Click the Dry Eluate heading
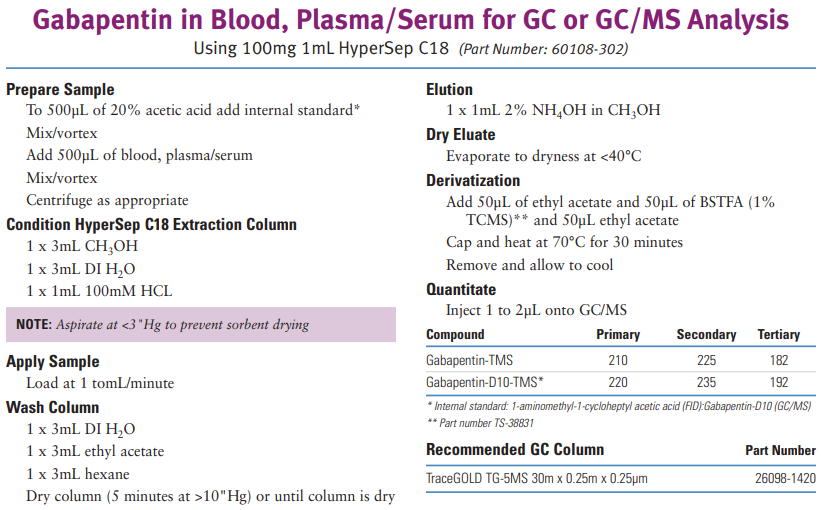This screenshot has height=510, width=821. [461, 135]
